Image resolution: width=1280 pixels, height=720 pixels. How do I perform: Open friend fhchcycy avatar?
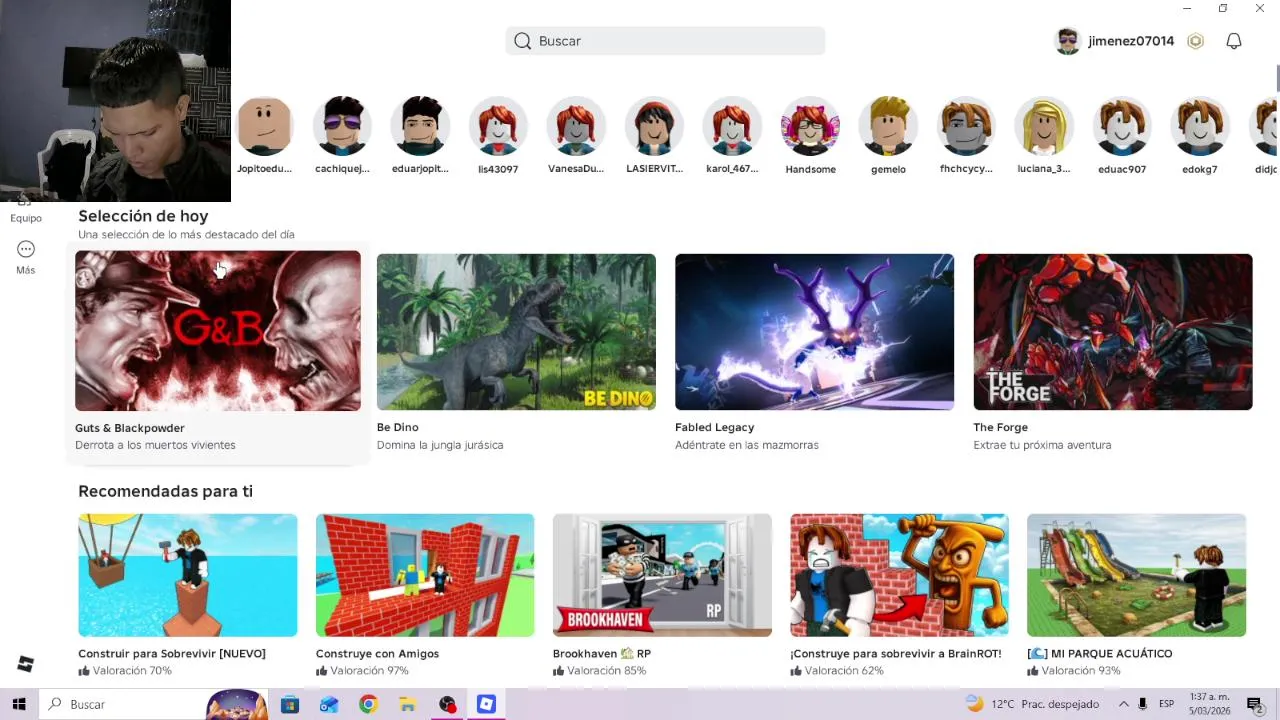(966, 126)
